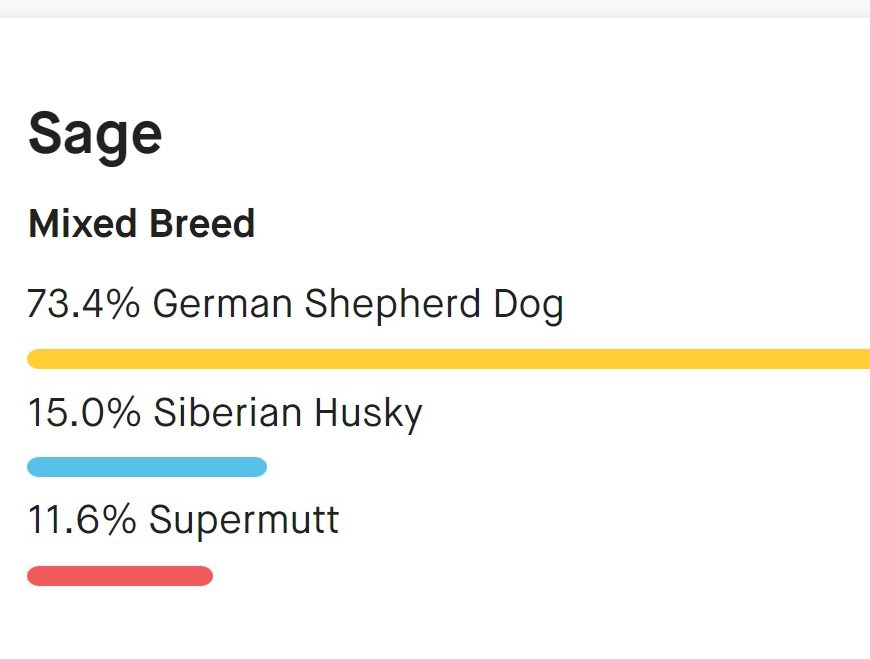The image size is (870, 659).
Task: Click the red Supermutt percentage bar
Action: (120, 576)
